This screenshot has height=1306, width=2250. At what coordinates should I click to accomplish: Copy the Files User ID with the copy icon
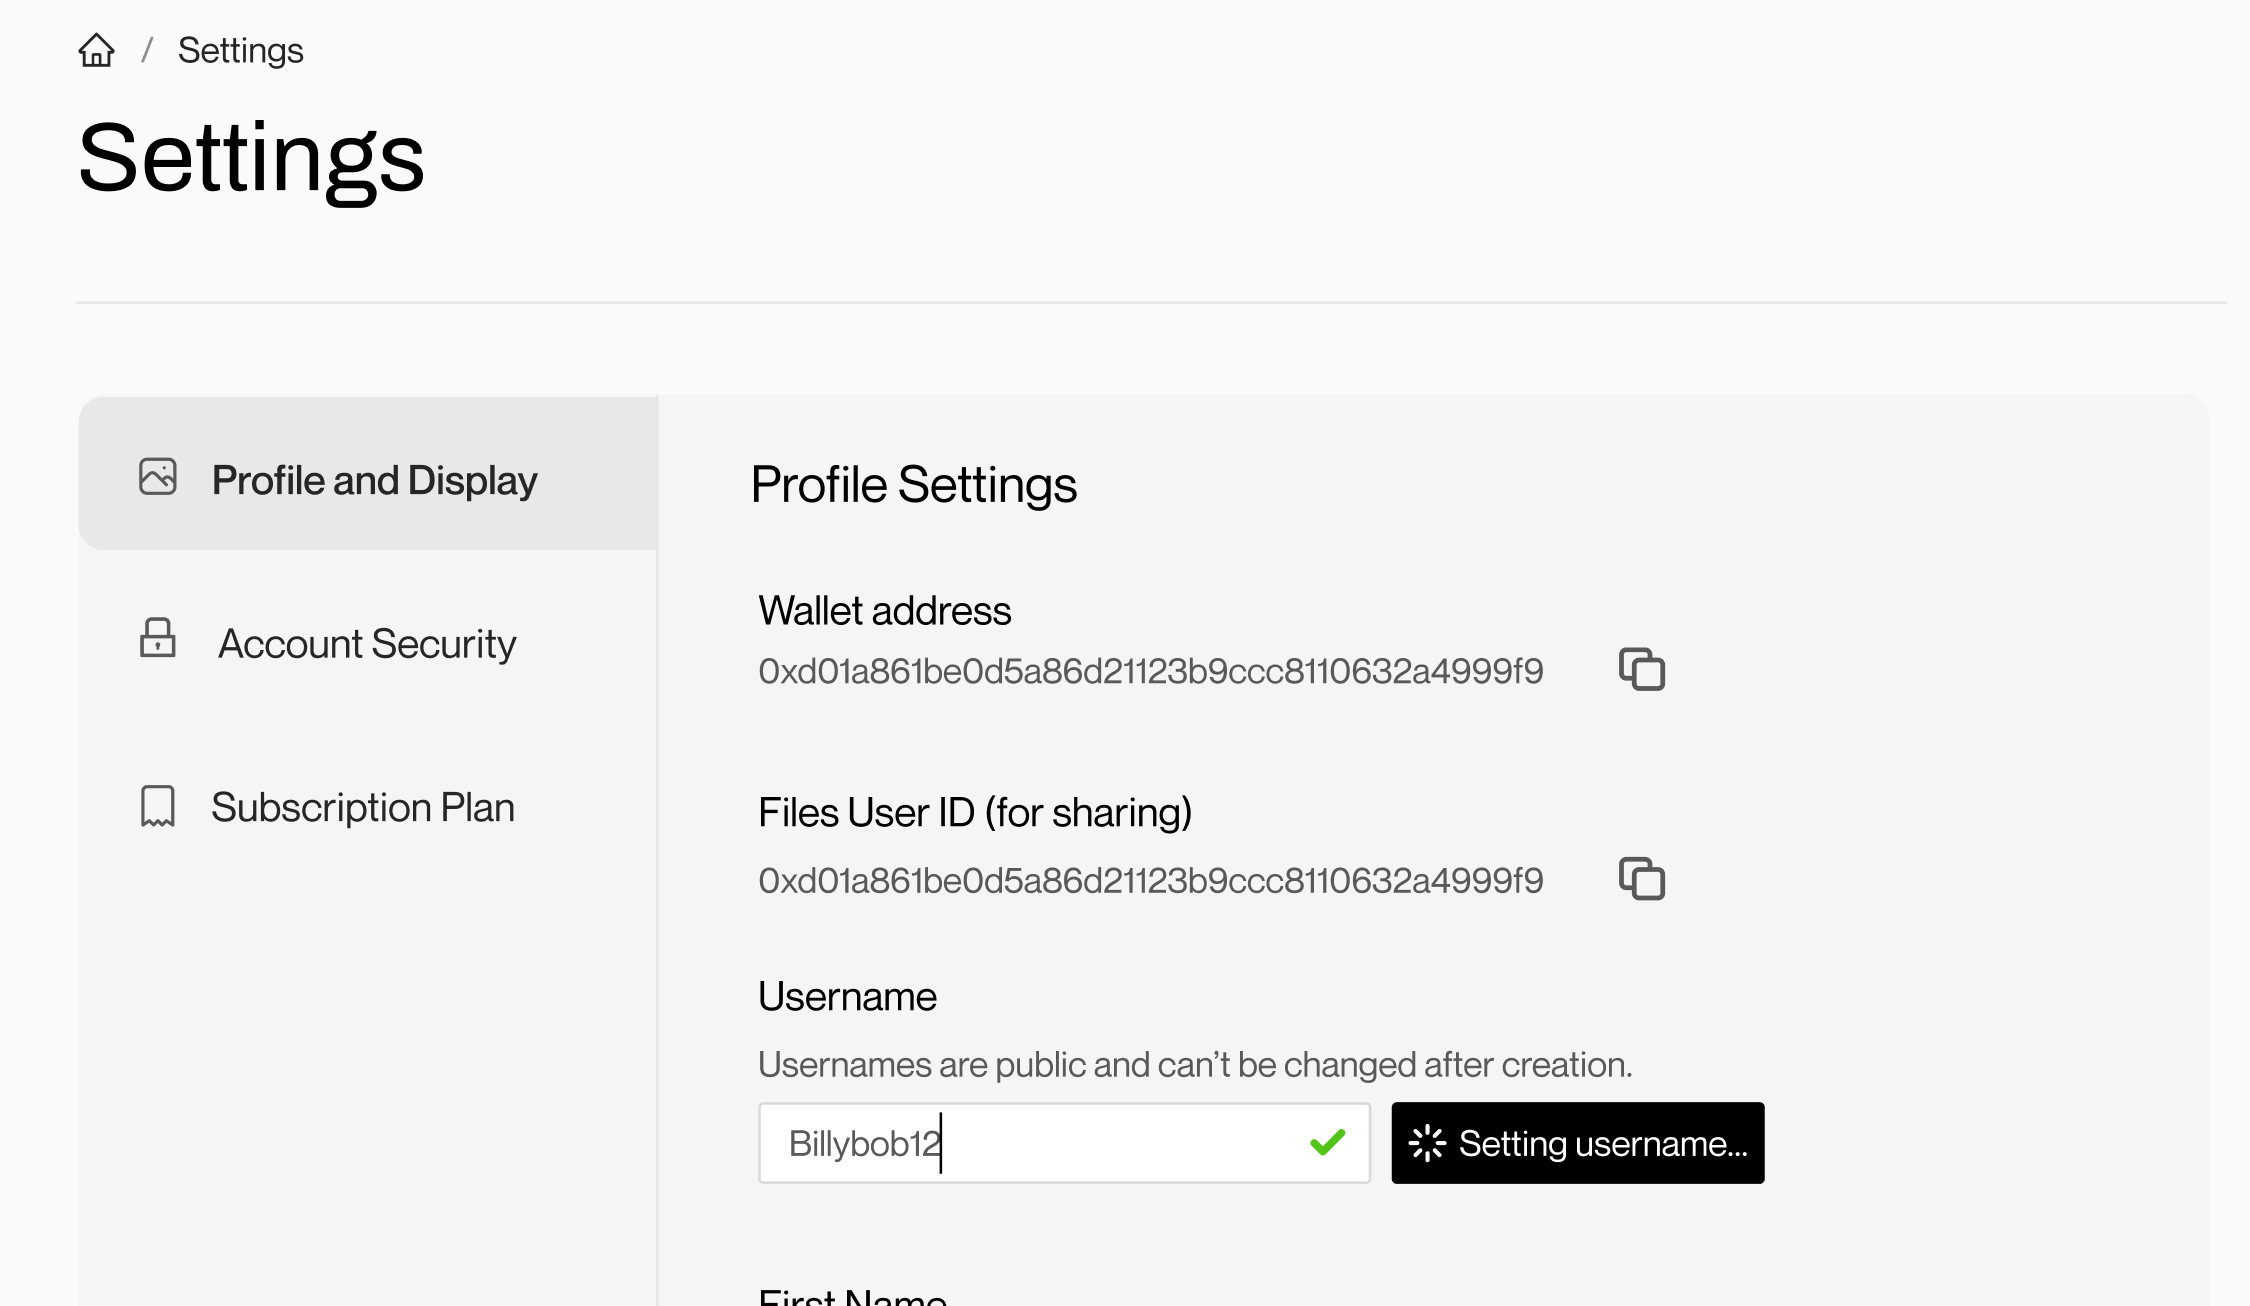tap(1643, 880)
